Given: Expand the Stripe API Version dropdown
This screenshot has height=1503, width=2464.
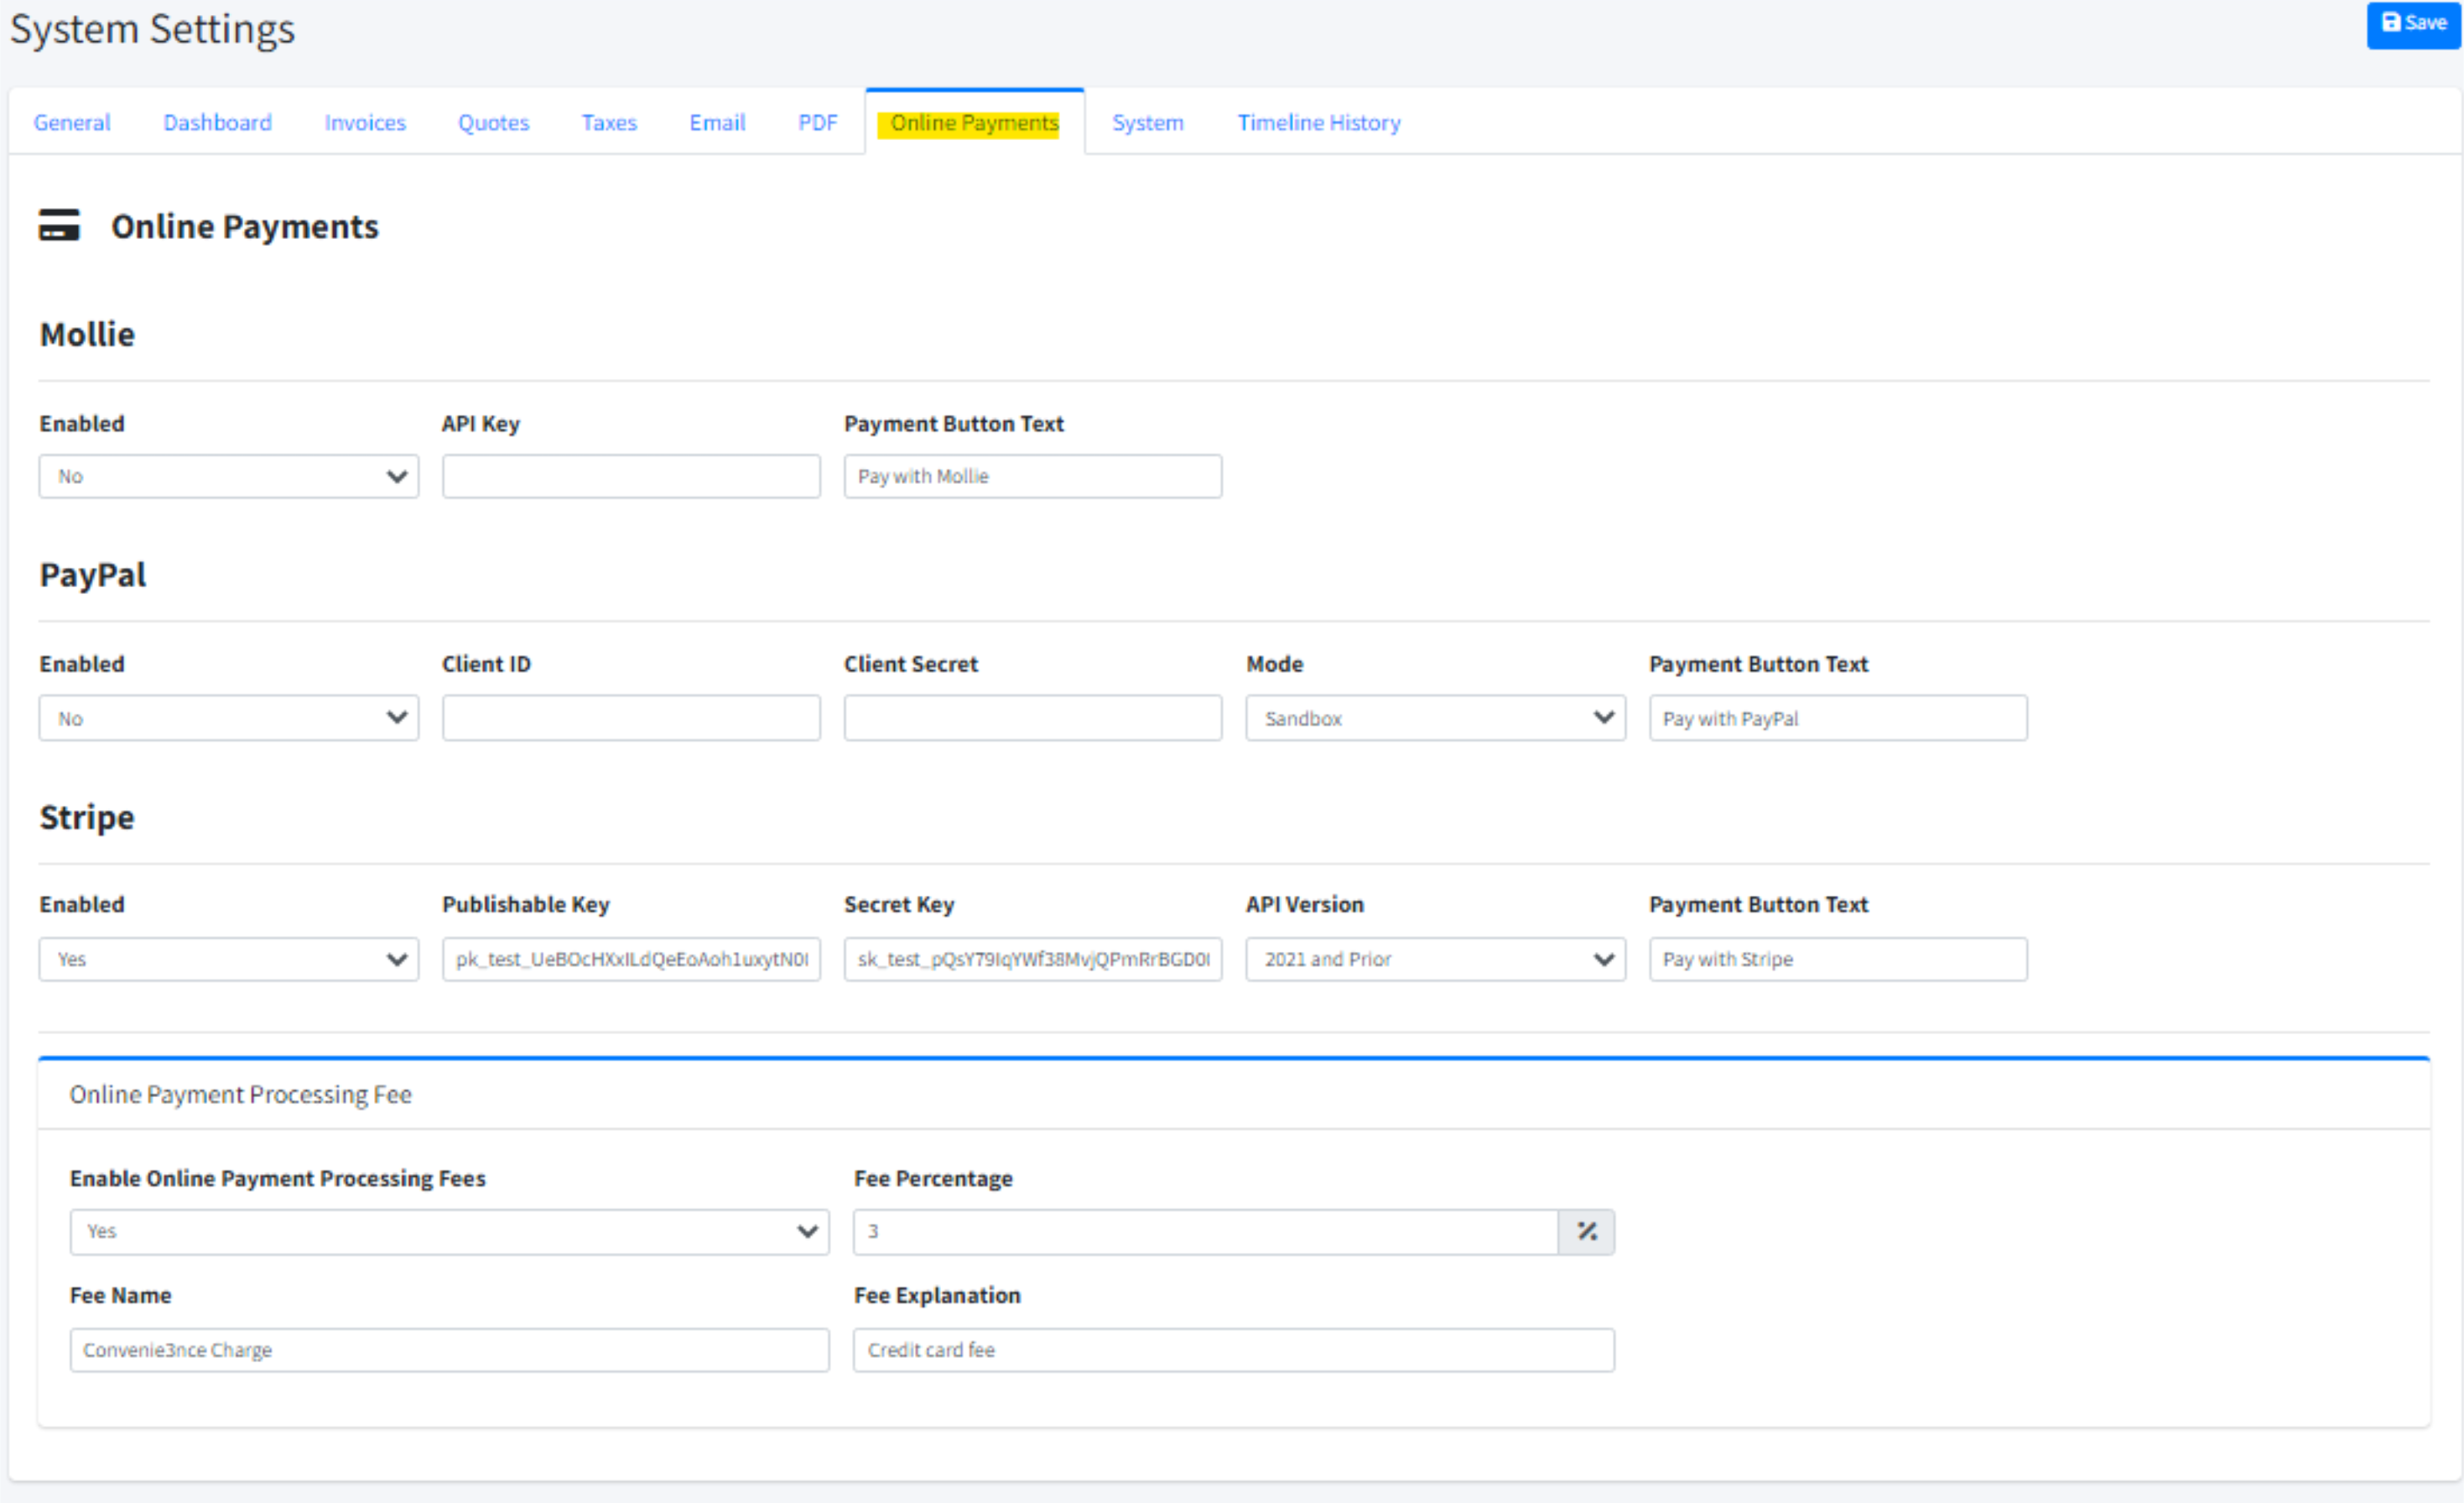Looking at the screenshot, I should [x=1435, y=959].
